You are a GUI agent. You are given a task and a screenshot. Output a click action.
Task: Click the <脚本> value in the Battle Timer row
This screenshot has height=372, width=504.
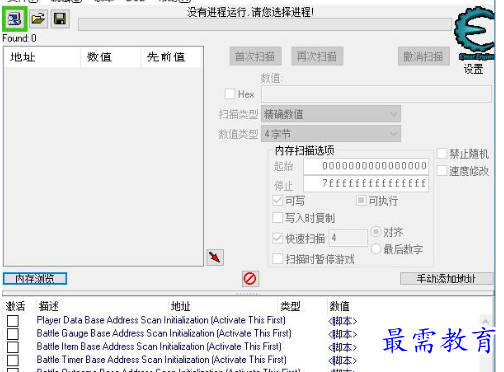tap(342, 360)
